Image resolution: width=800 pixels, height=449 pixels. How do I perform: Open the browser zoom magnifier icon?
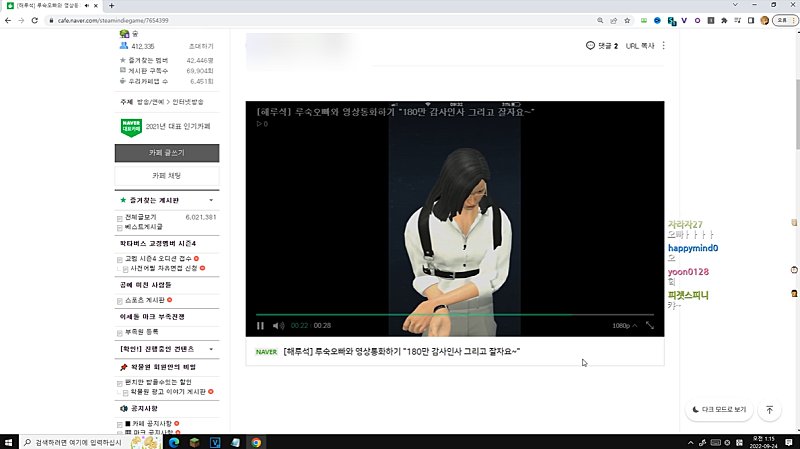[x=600, y=20]
